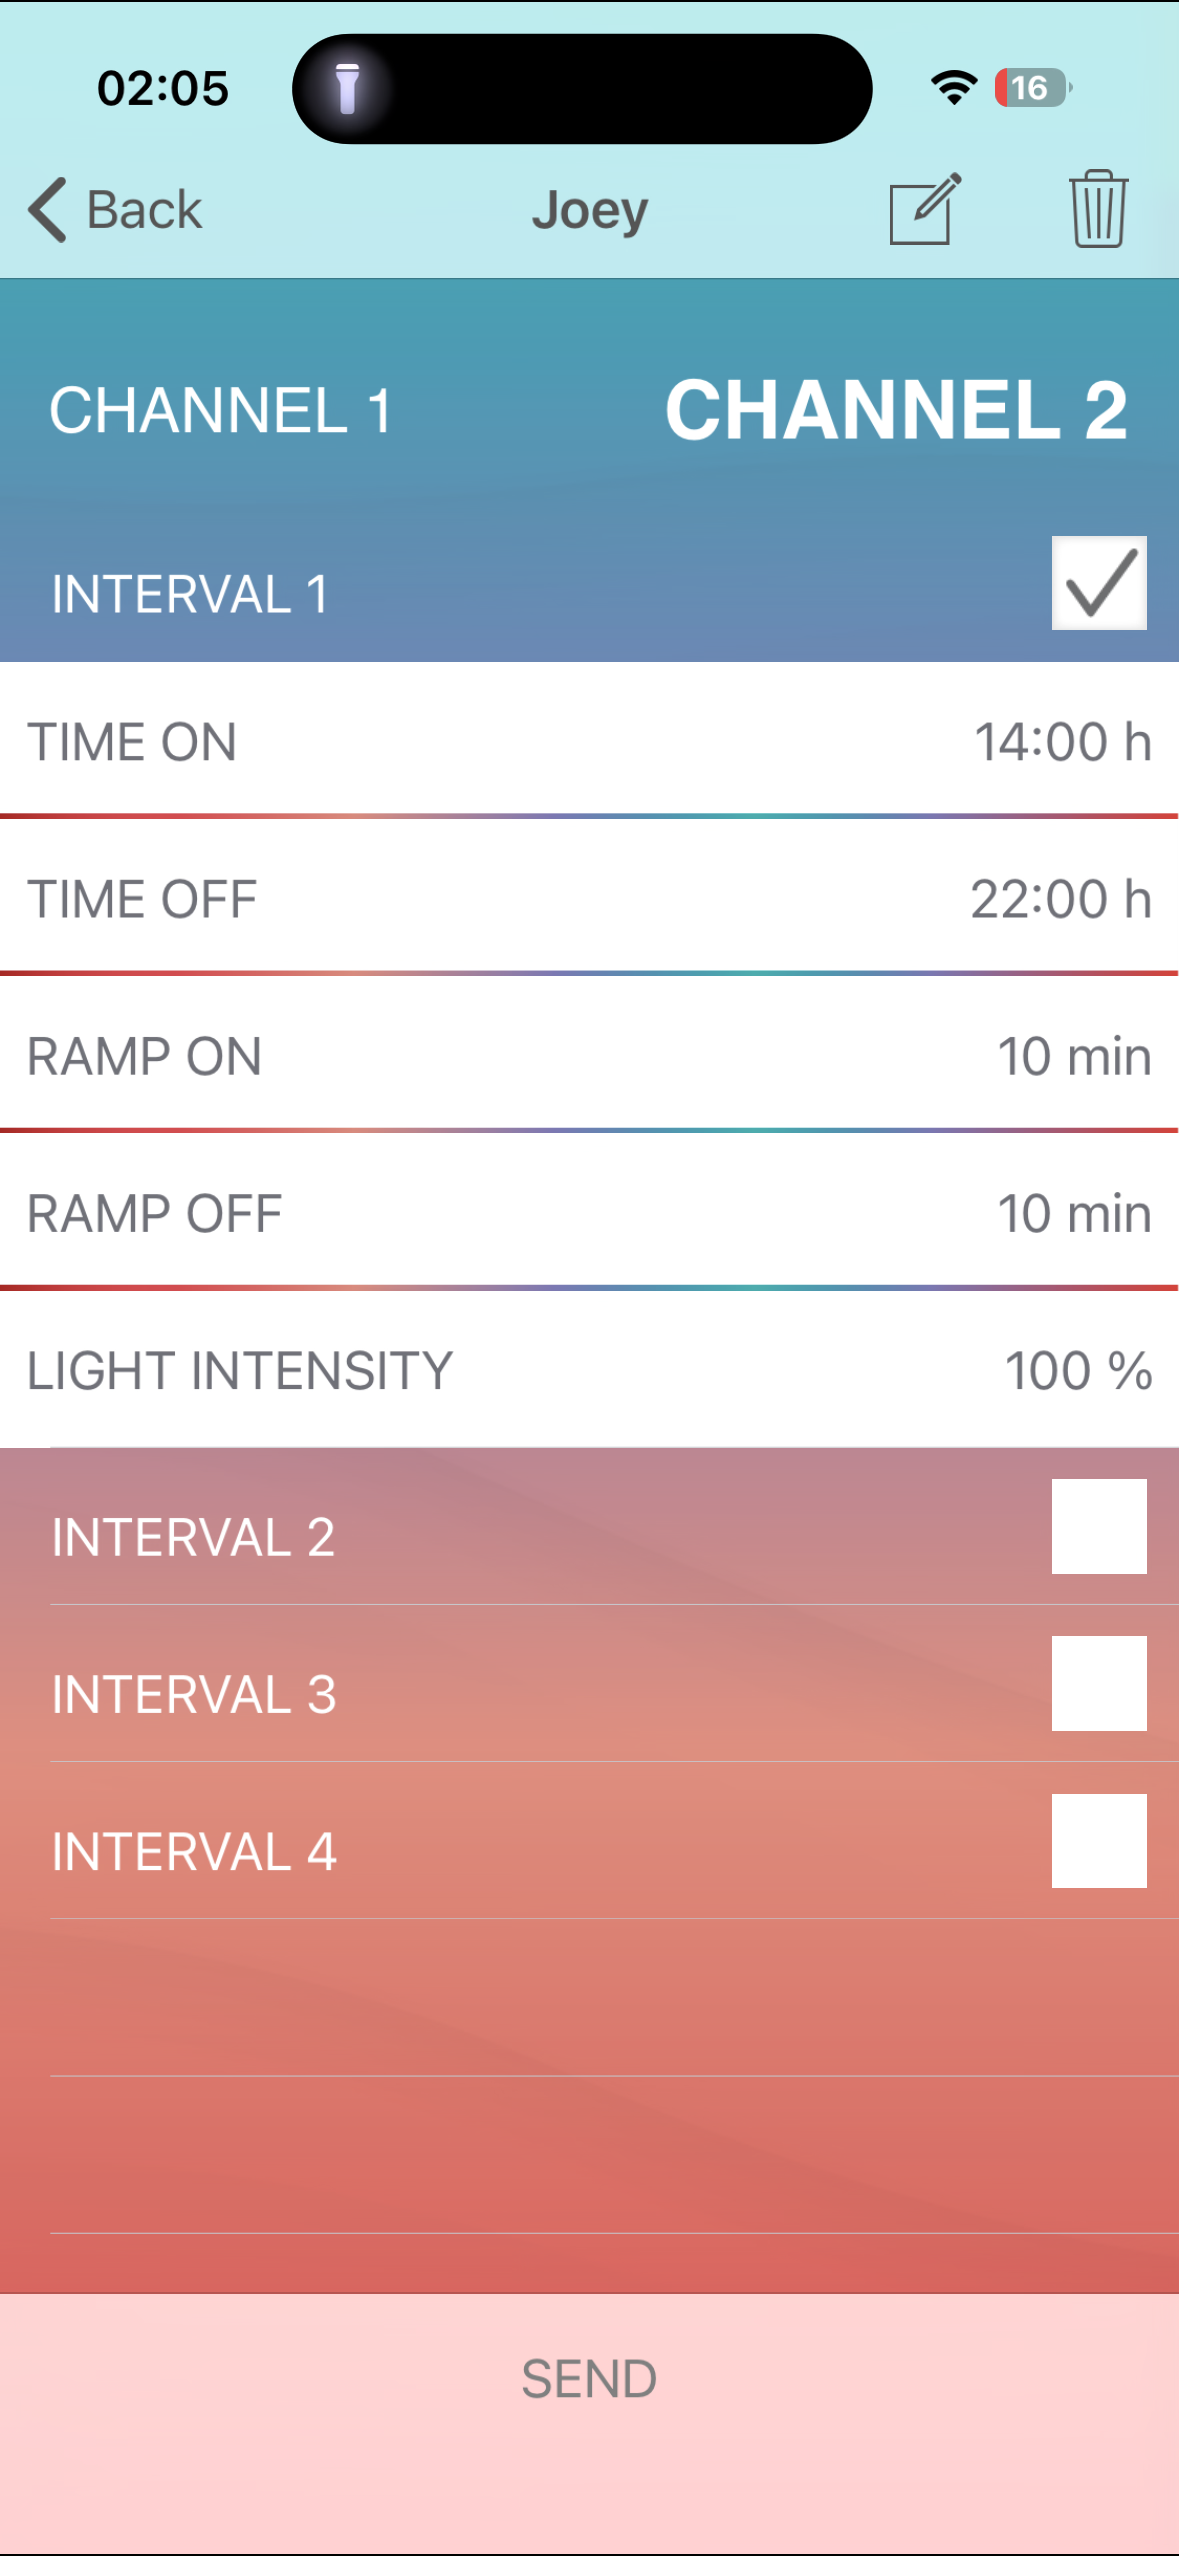Uncheck the Interval 1 checkbox
The height and width of the screenshot is (2556, 1179).
(1098, 583)
